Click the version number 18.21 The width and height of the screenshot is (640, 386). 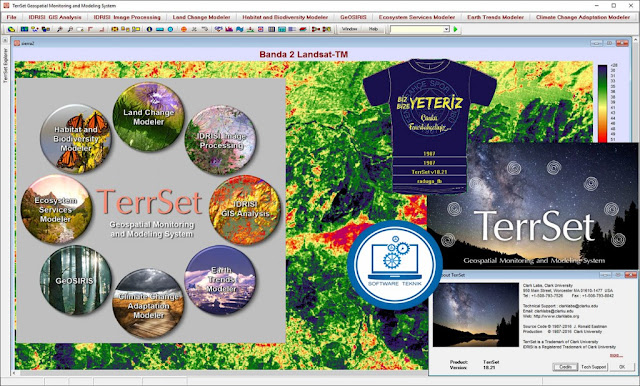point(489,368)
